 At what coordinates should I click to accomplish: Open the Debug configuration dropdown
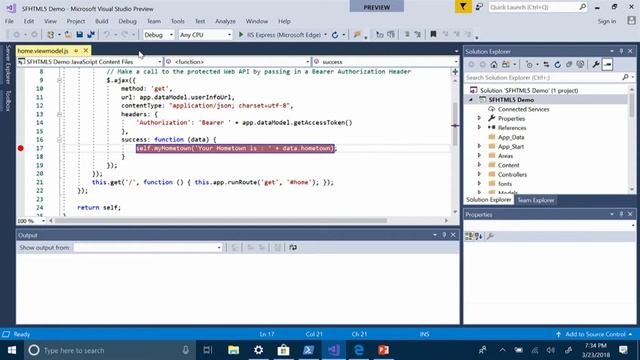click(x=158, y=35)
